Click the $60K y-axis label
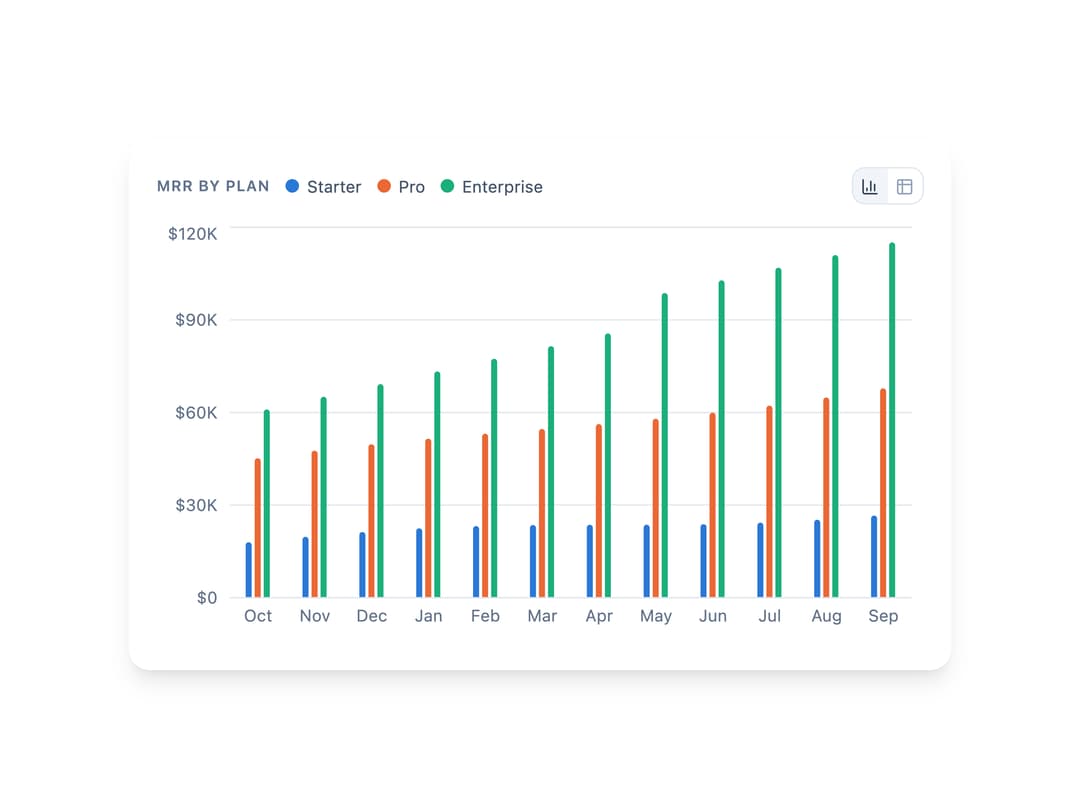This screenshot has height=810, width=1080. tap(196, 413)
